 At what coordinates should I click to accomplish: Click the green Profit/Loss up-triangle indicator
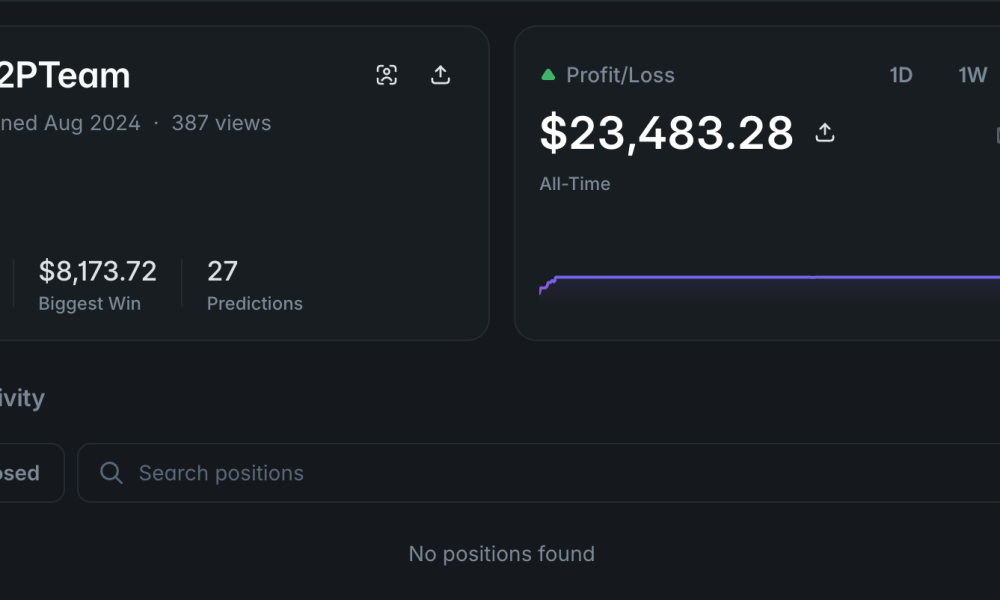548,75
